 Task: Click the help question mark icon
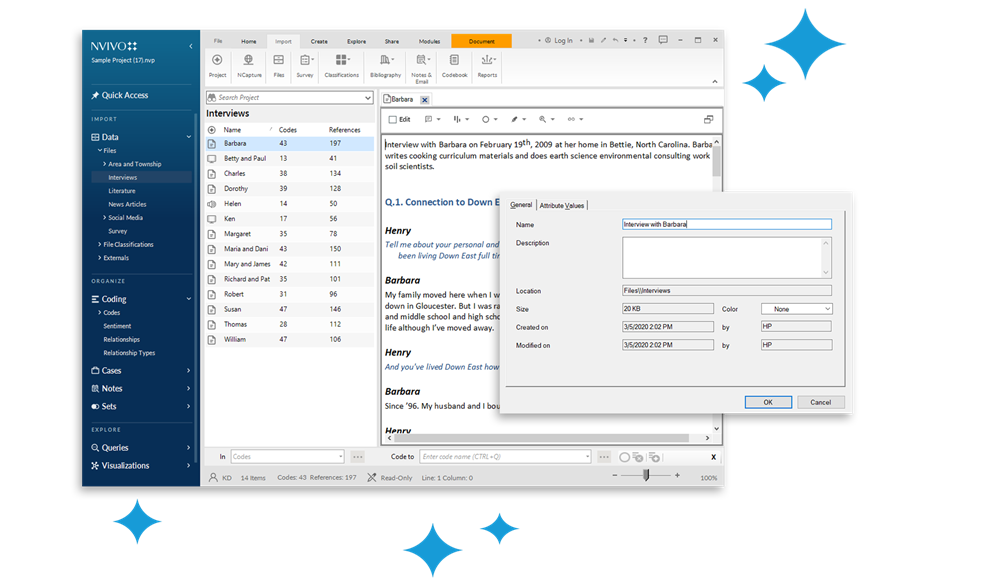tap(645, 40)
